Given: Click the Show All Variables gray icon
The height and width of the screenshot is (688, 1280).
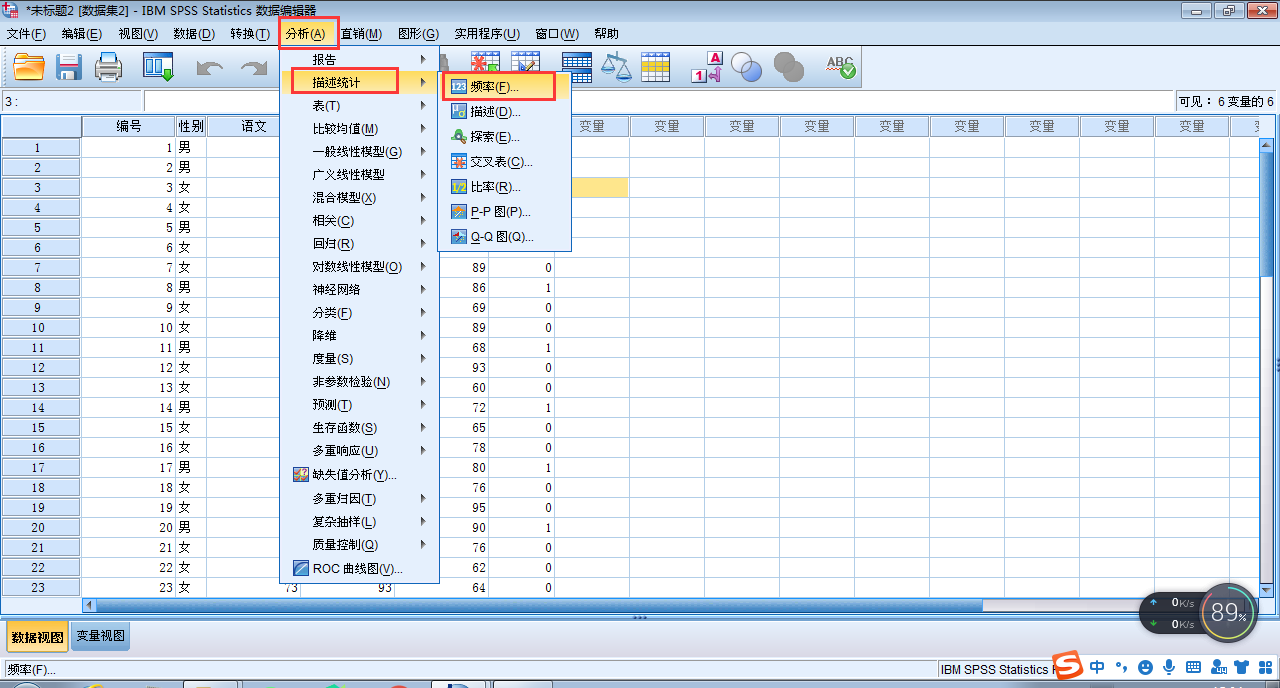Looking at the screenshot, I should pos(788,68).
